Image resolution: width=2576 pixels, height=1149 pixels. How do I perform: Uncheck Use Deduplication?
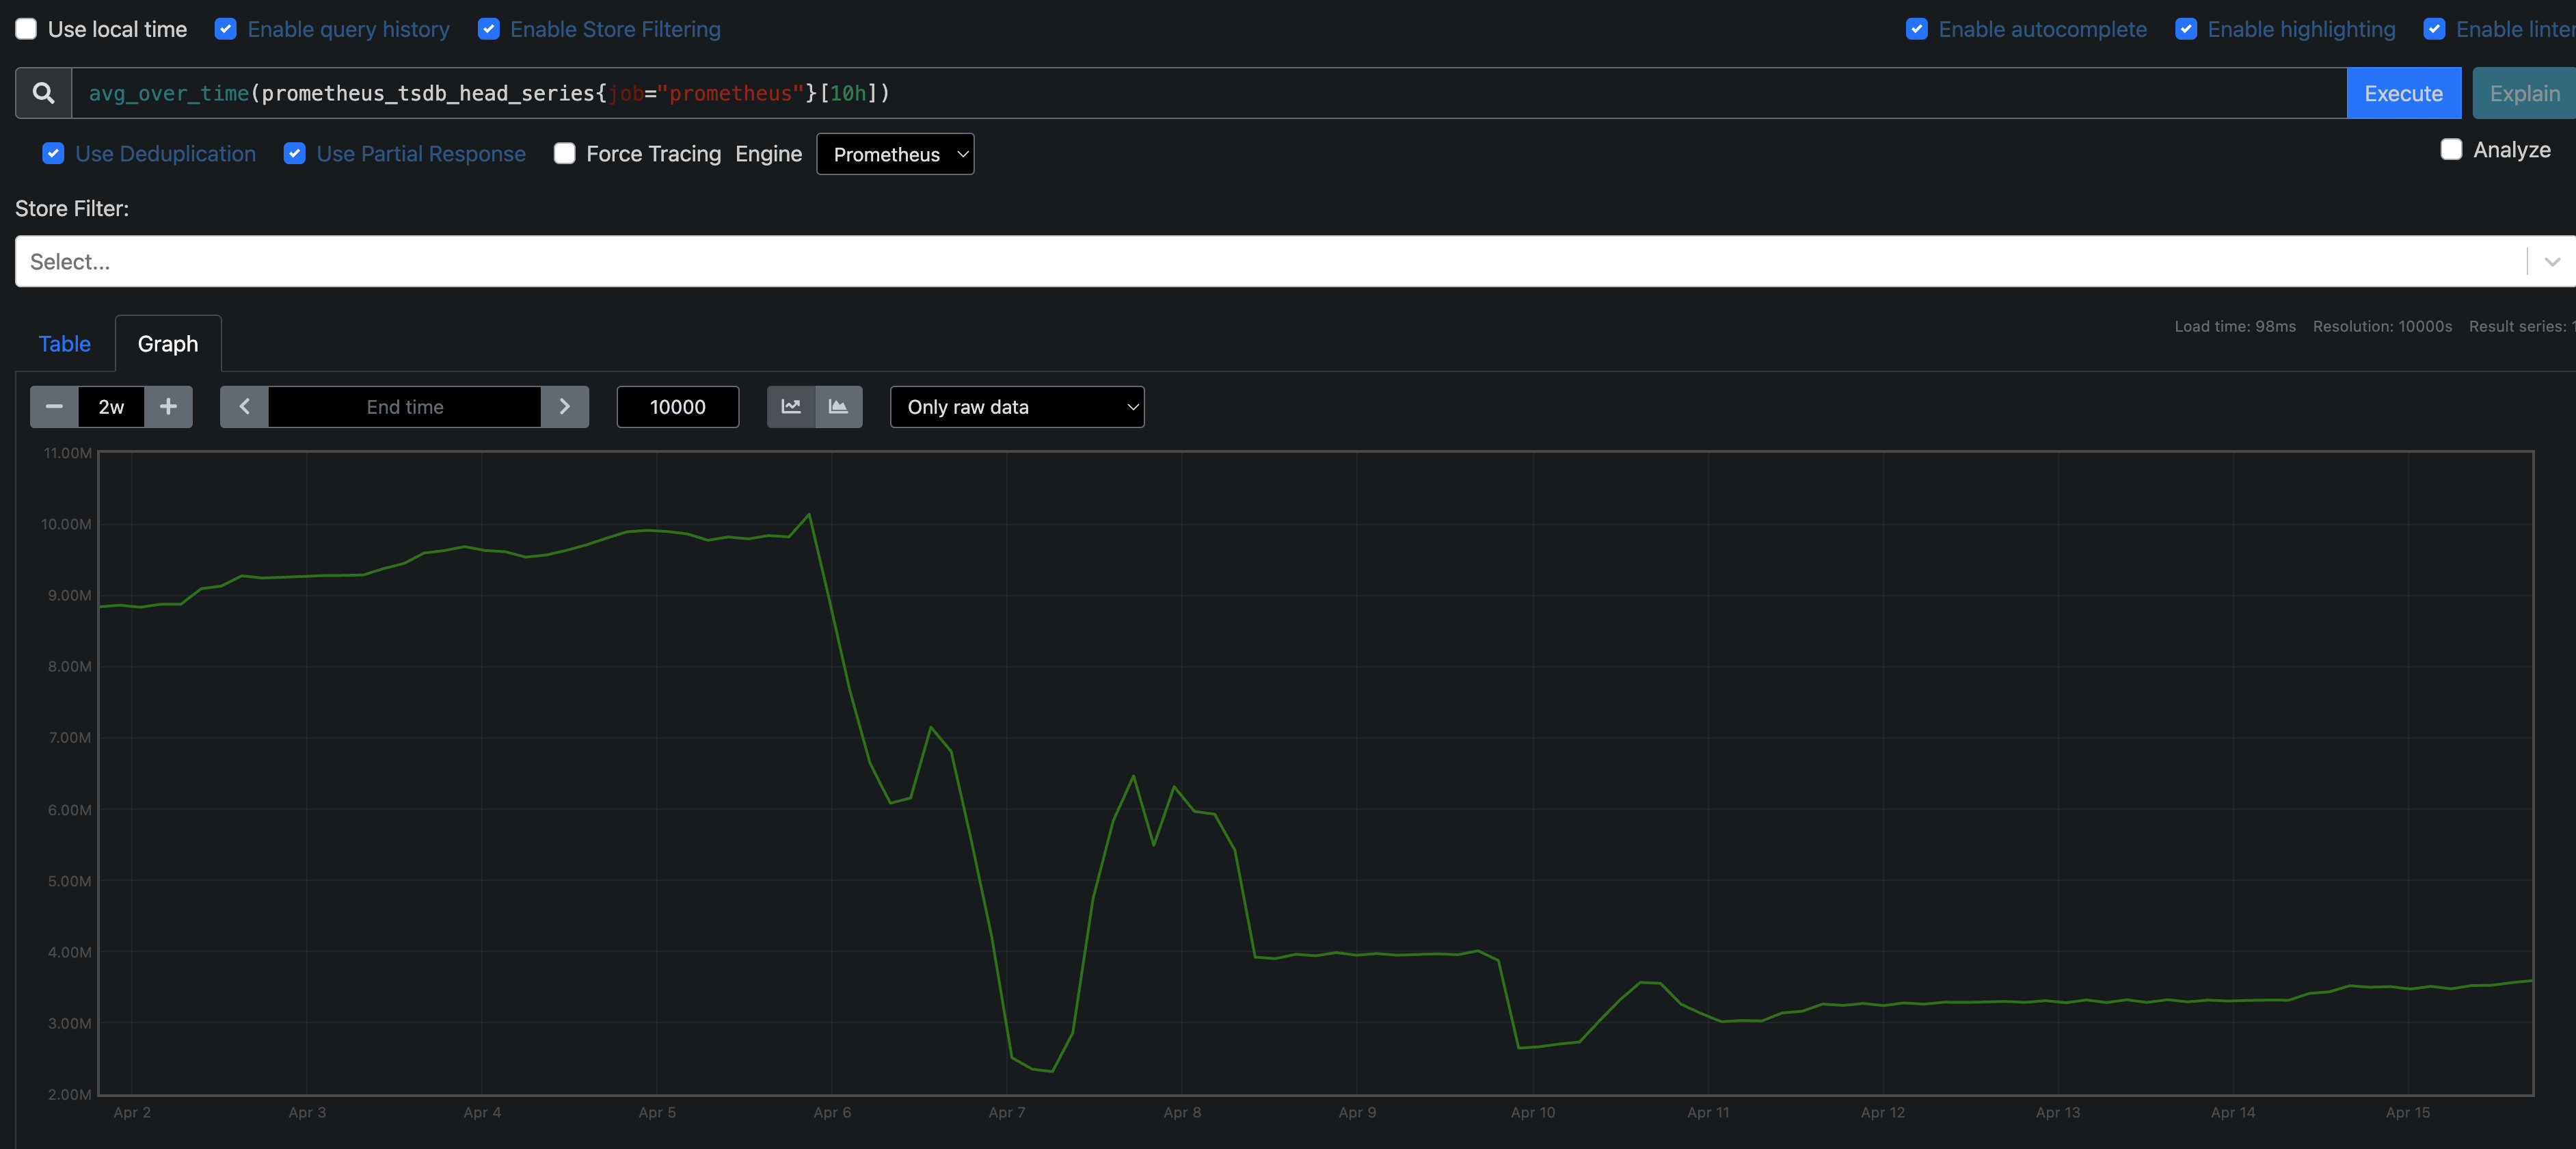point(54,153)
